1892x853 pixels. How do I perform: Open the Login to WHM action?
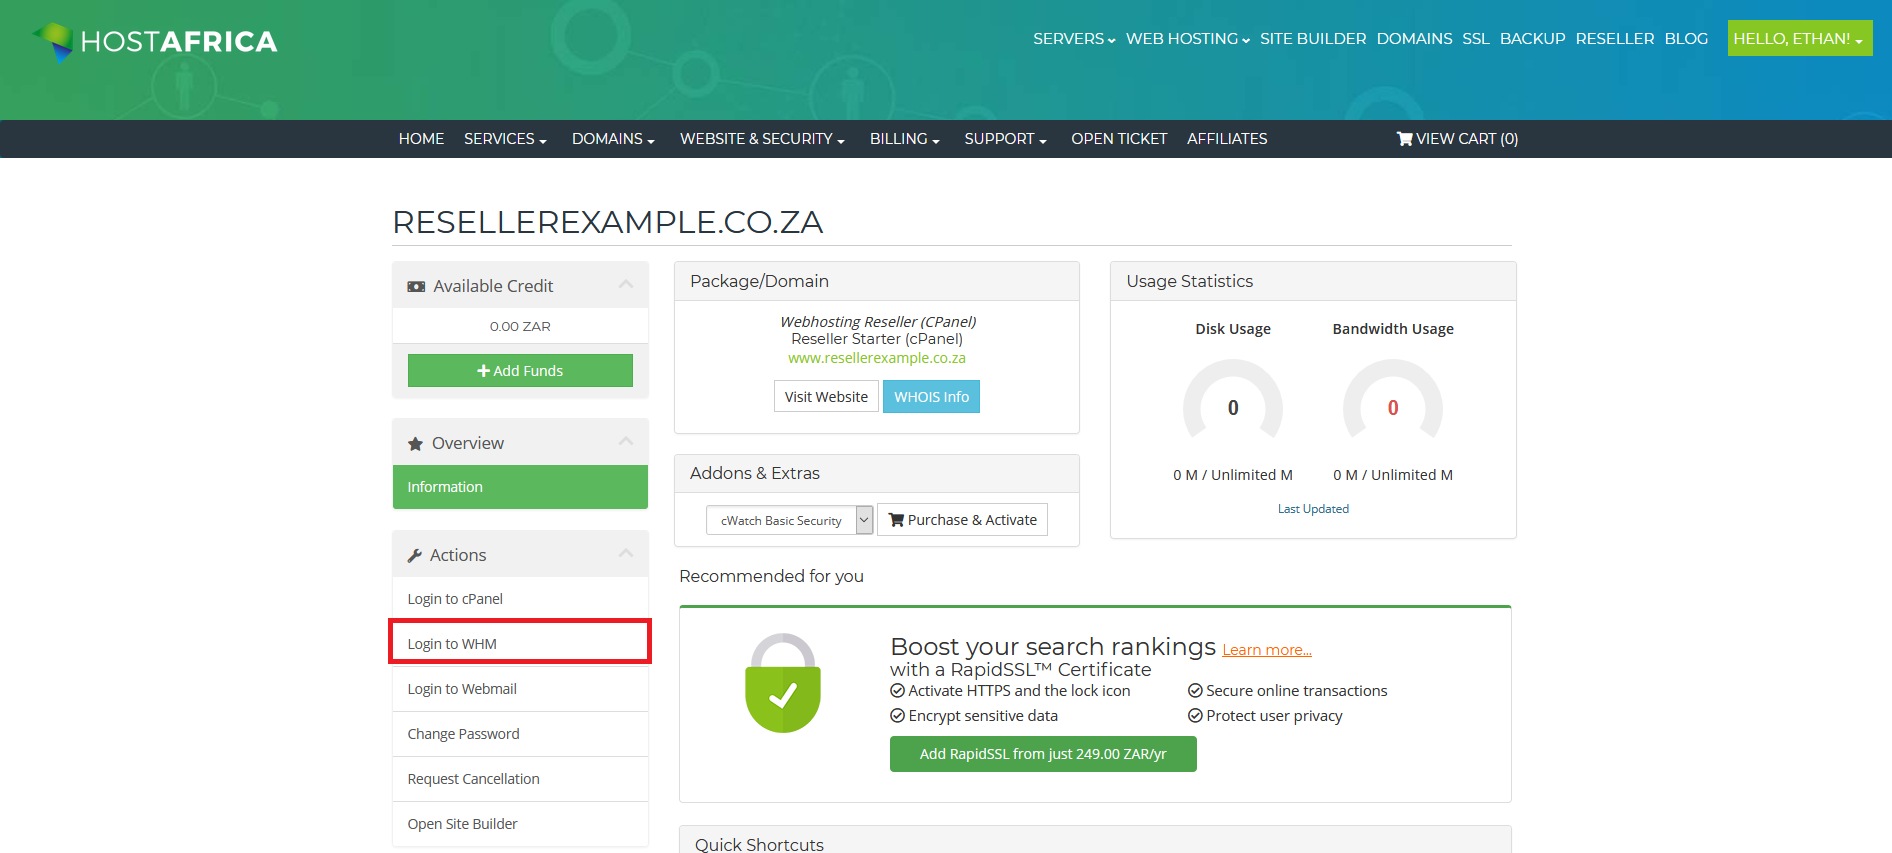(x=520, y=644)
